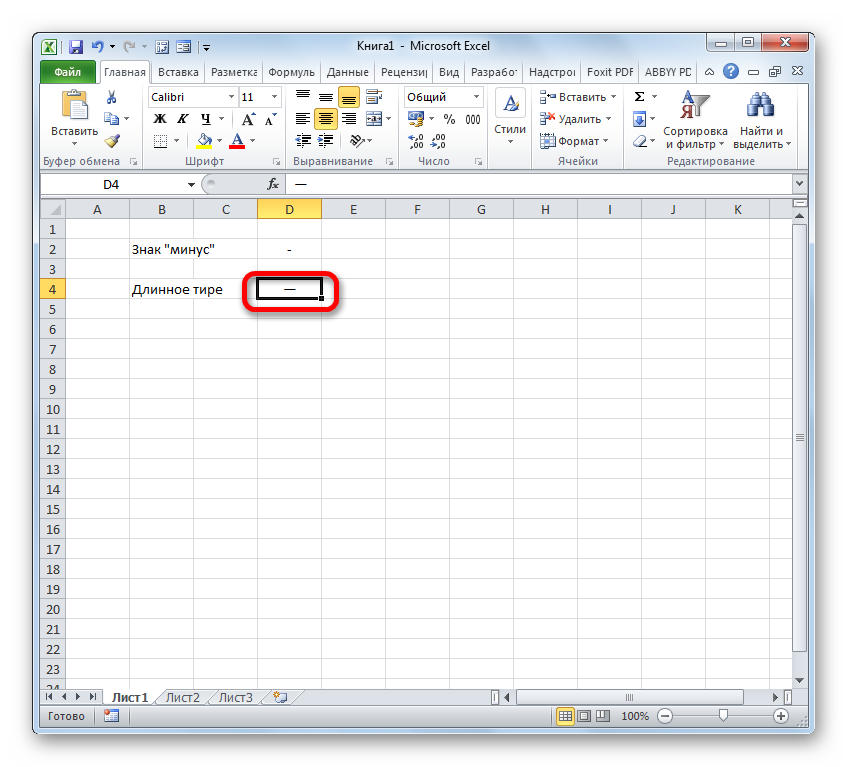Click the Clear eraser icon
848x767 pixels.
coord(640,141)
